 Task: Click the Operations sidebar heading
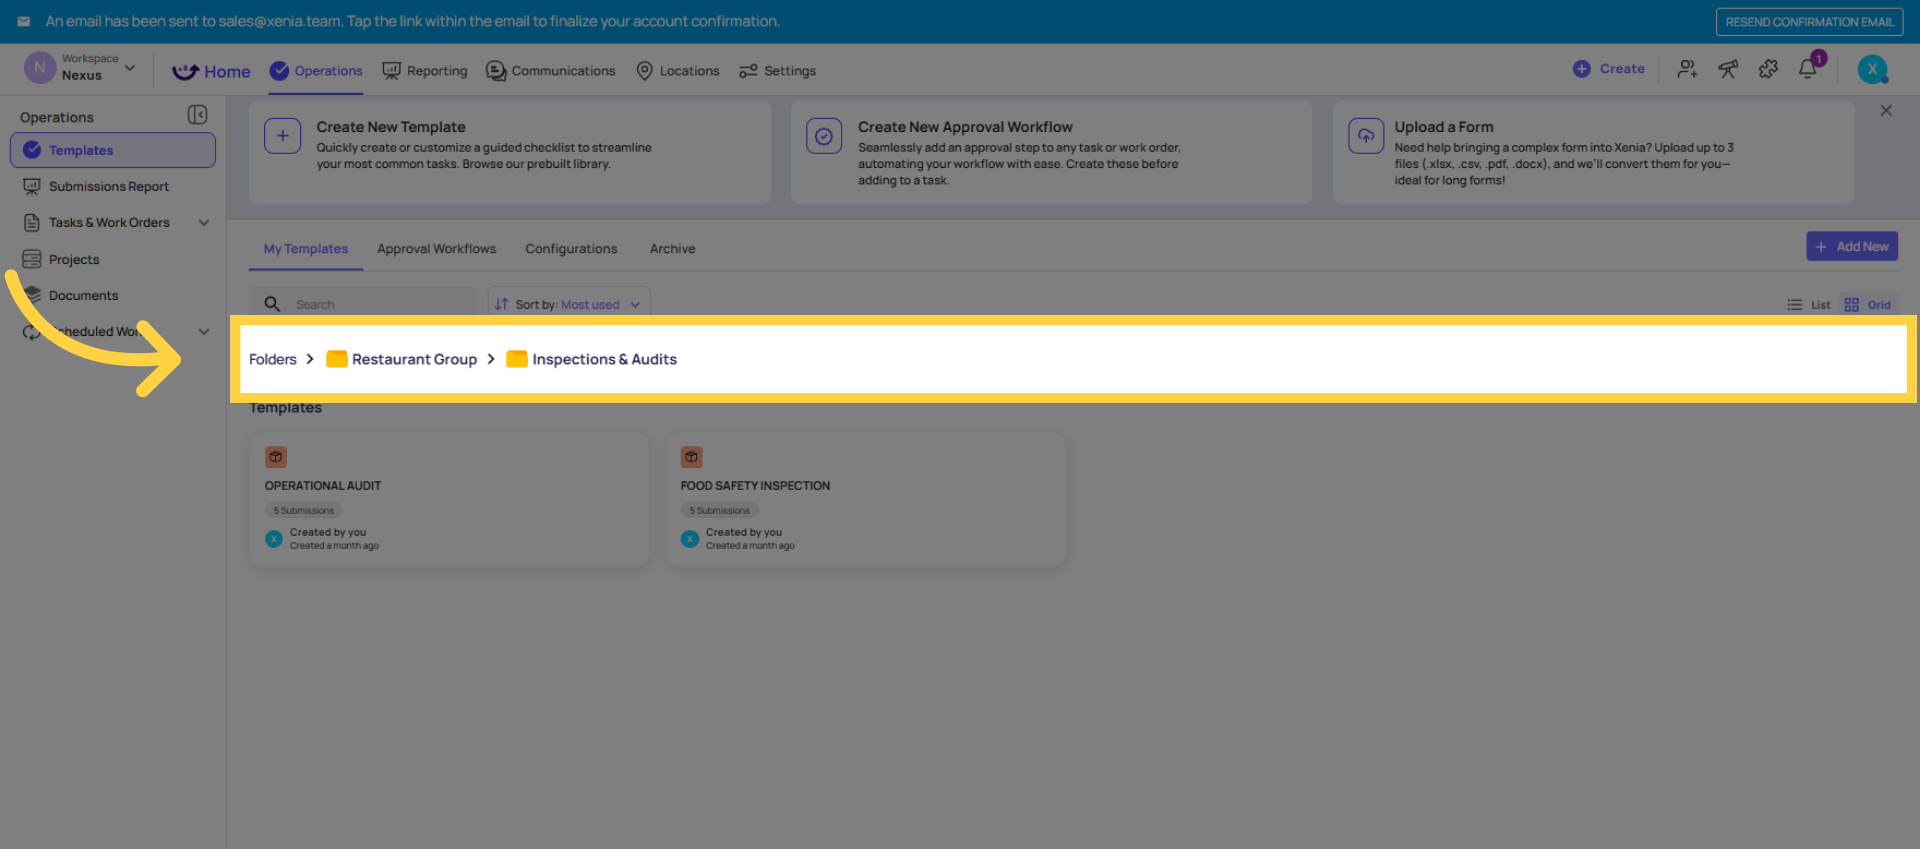57,117
